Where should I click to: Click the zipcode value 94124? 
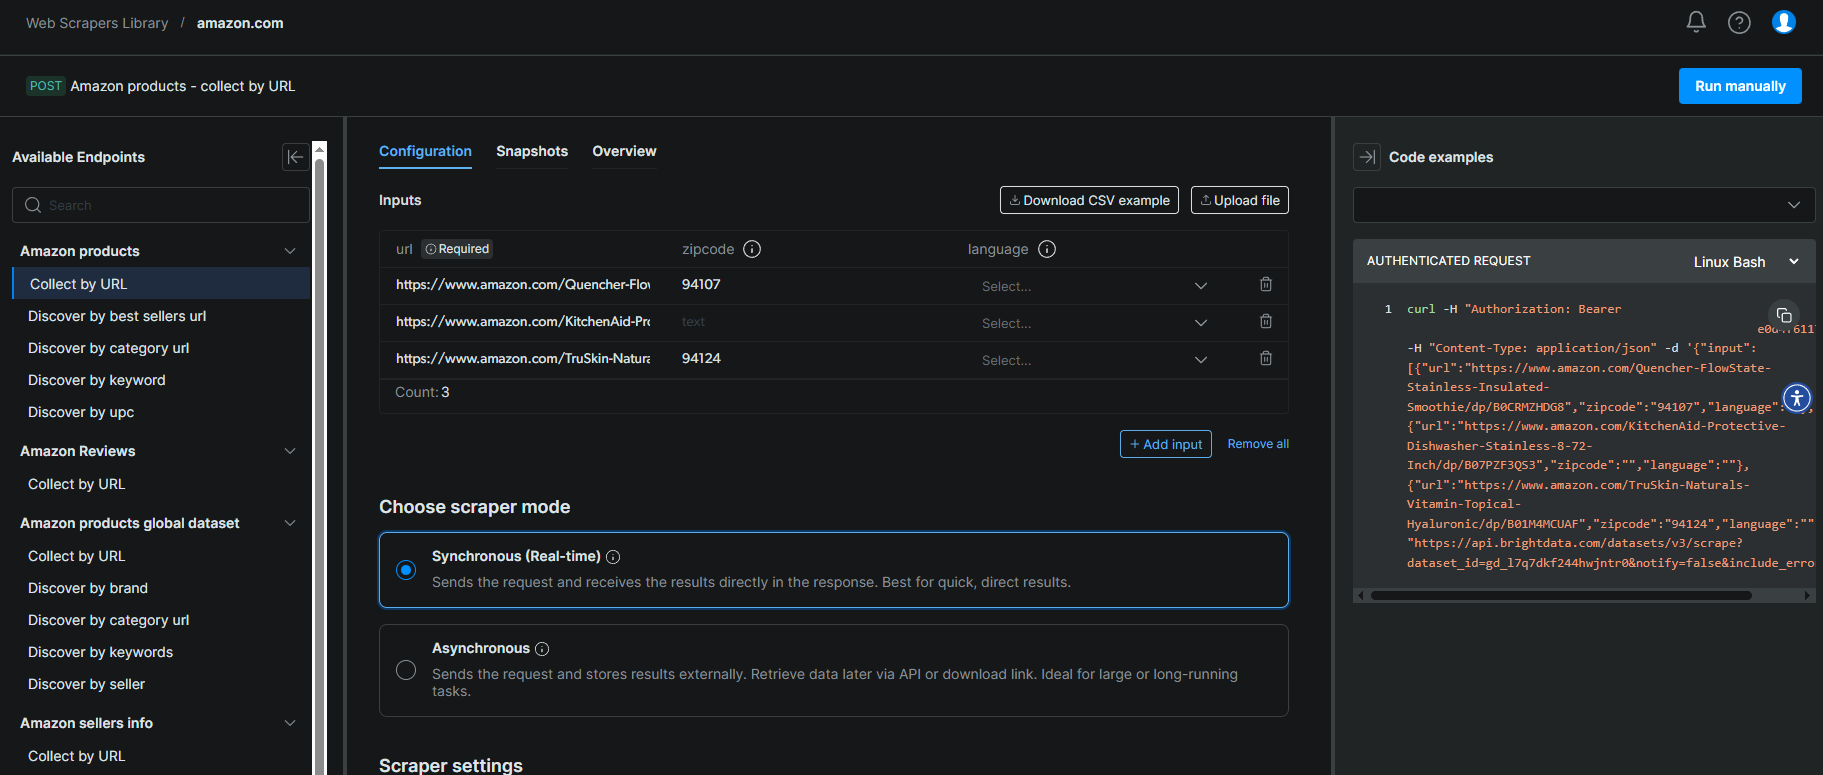[701, 359]
